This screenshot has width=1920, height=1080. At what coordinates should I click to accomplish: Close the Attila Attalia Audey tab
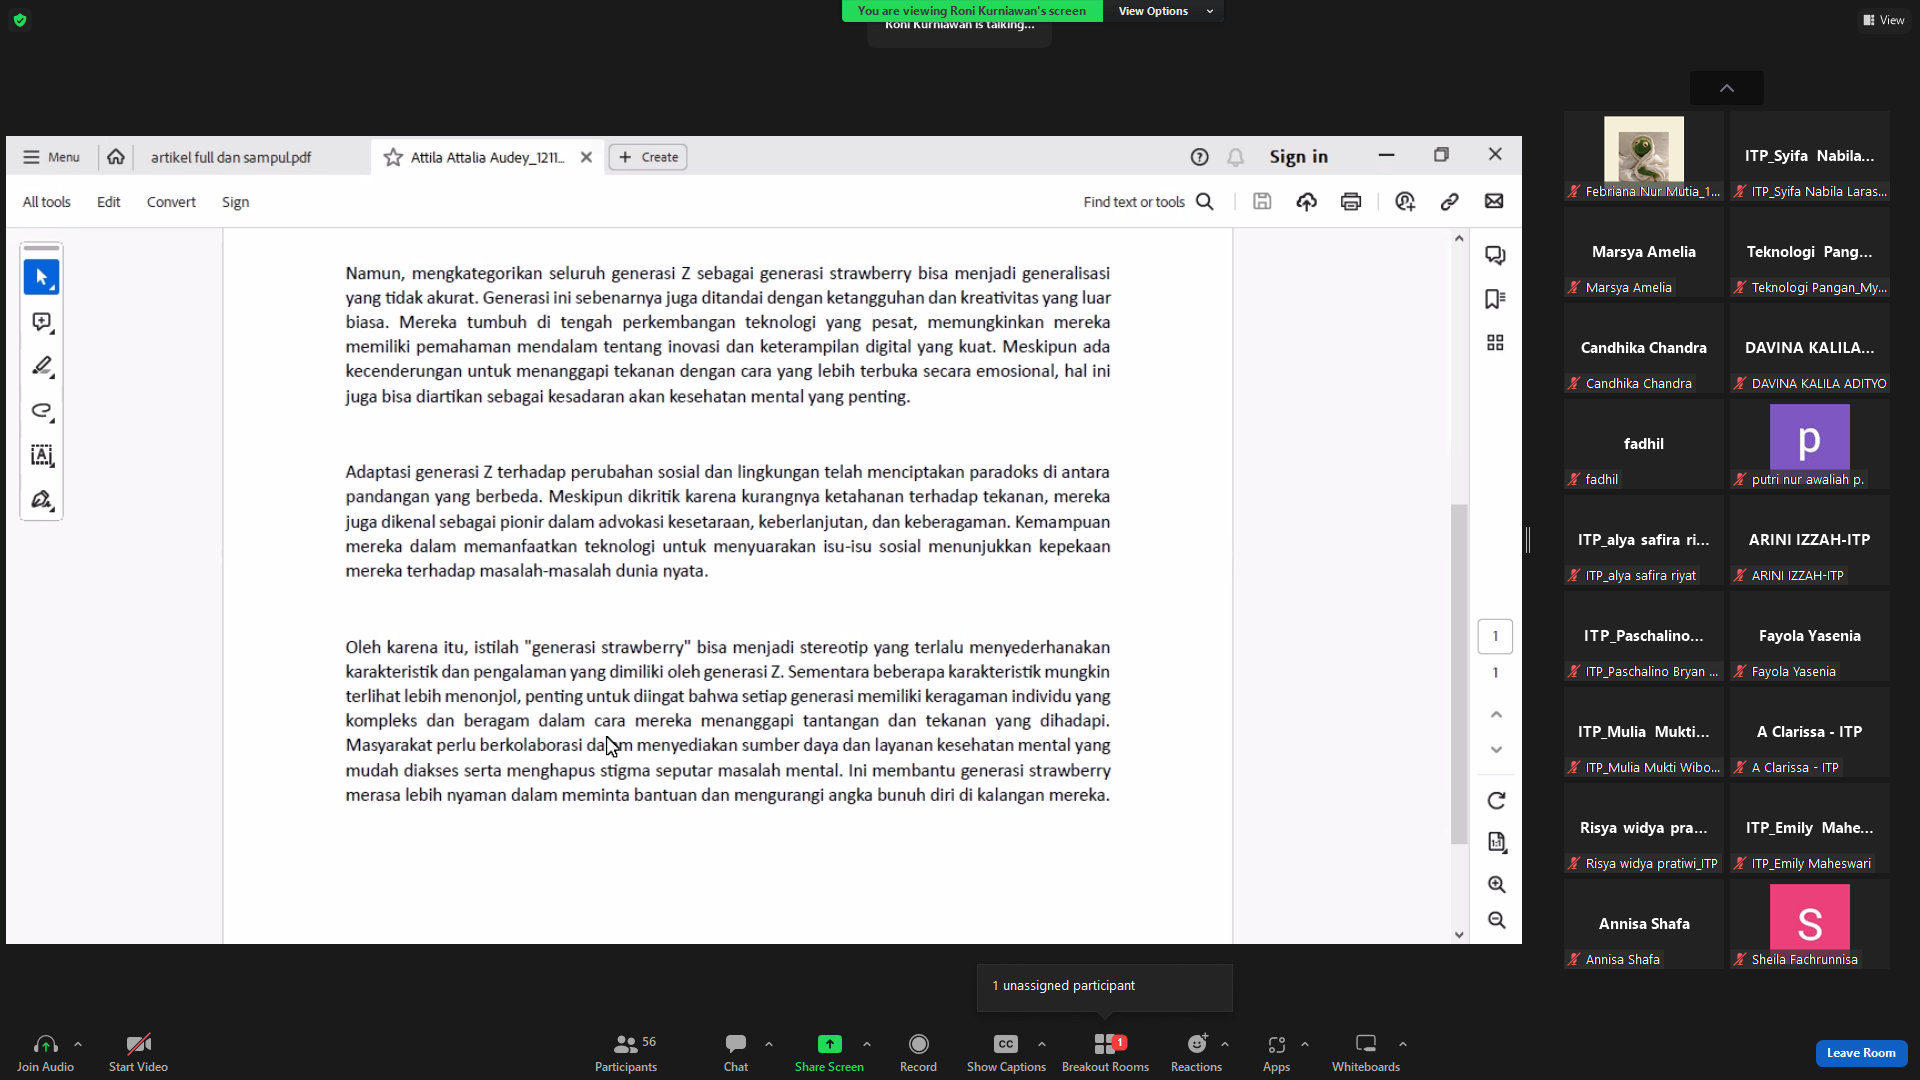tap(586, 157)
